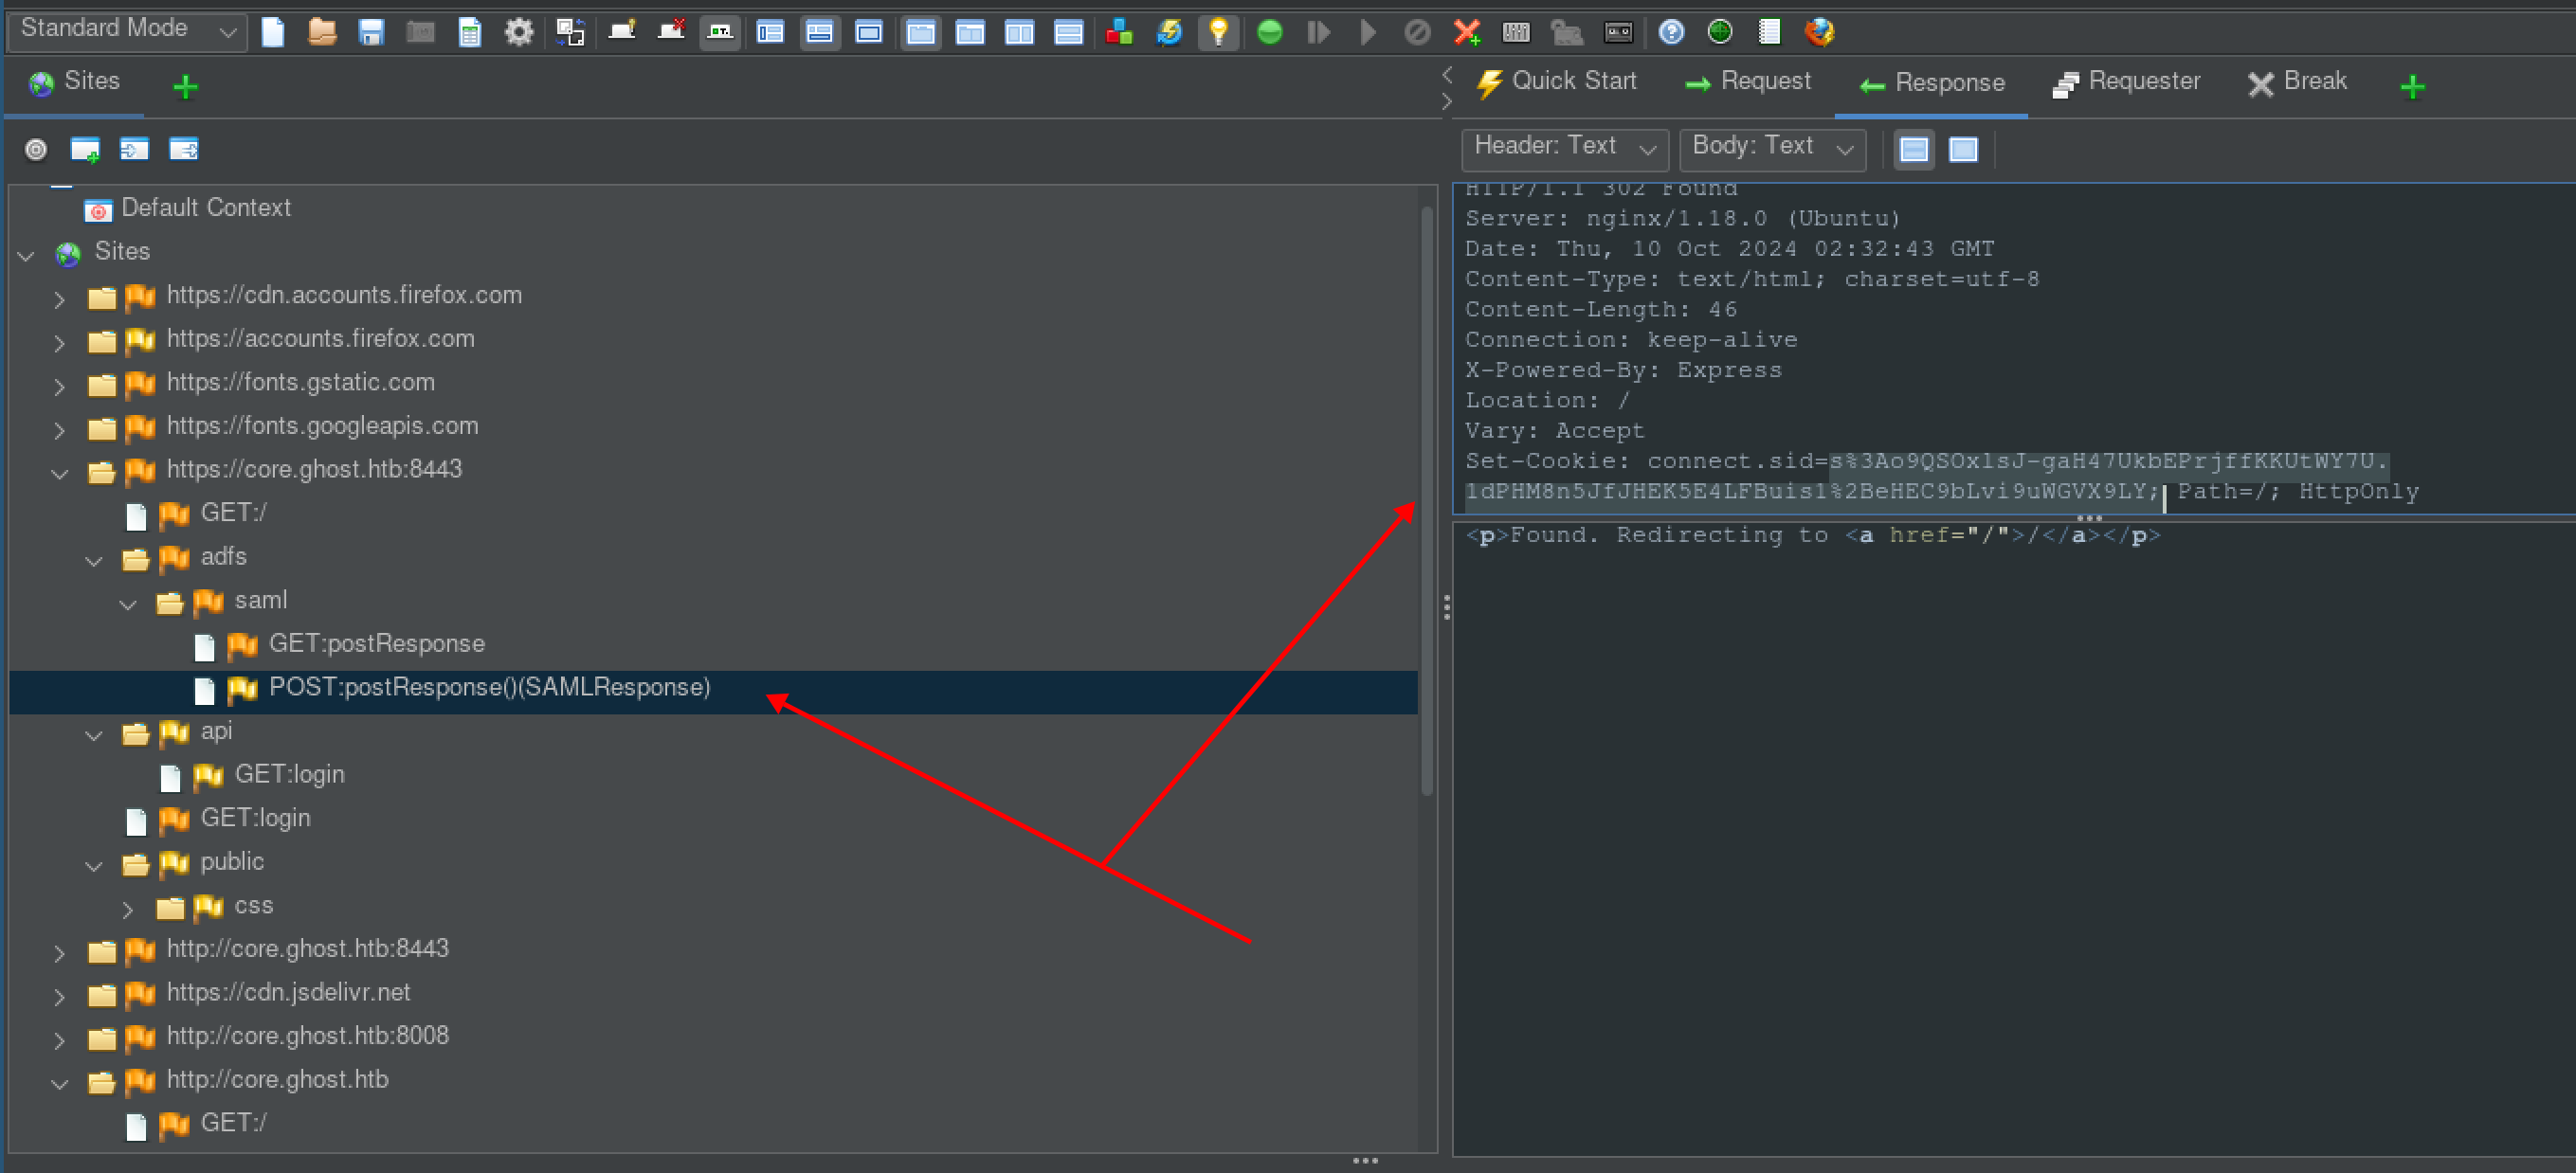Expand the css folder

point(128,908)
